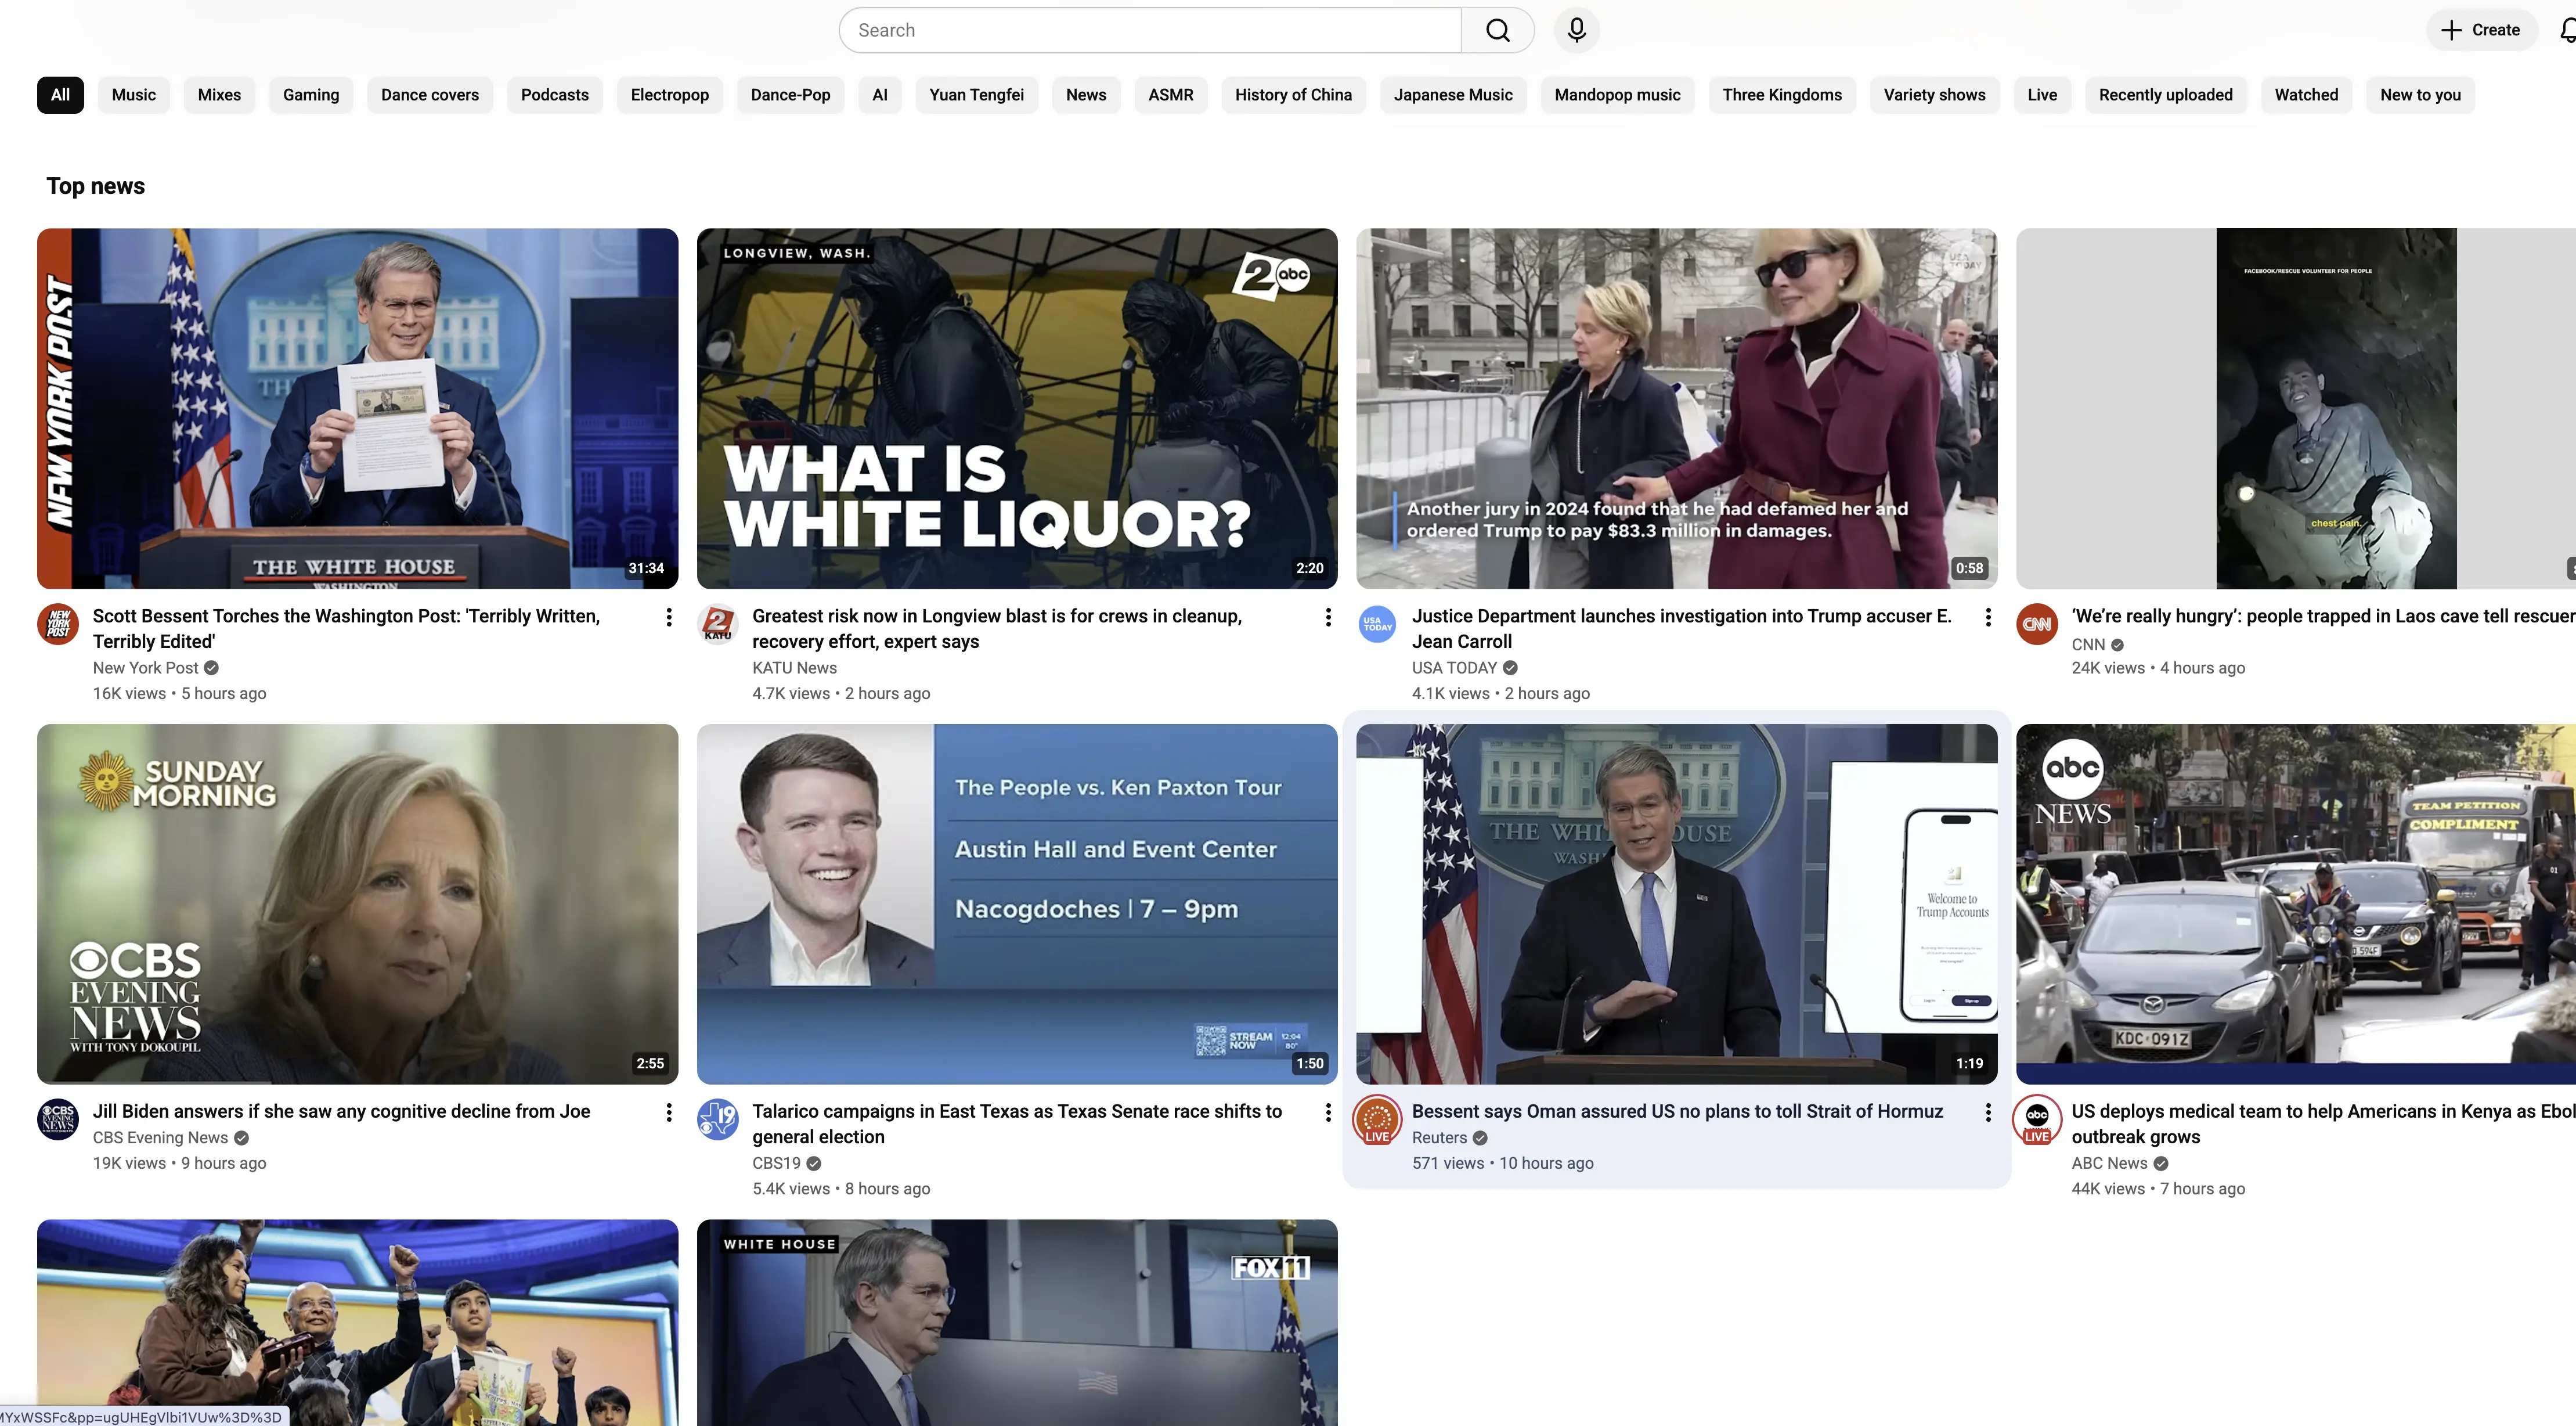
Task: Click the search magnifier button
Action: [x=1497, y=30]
